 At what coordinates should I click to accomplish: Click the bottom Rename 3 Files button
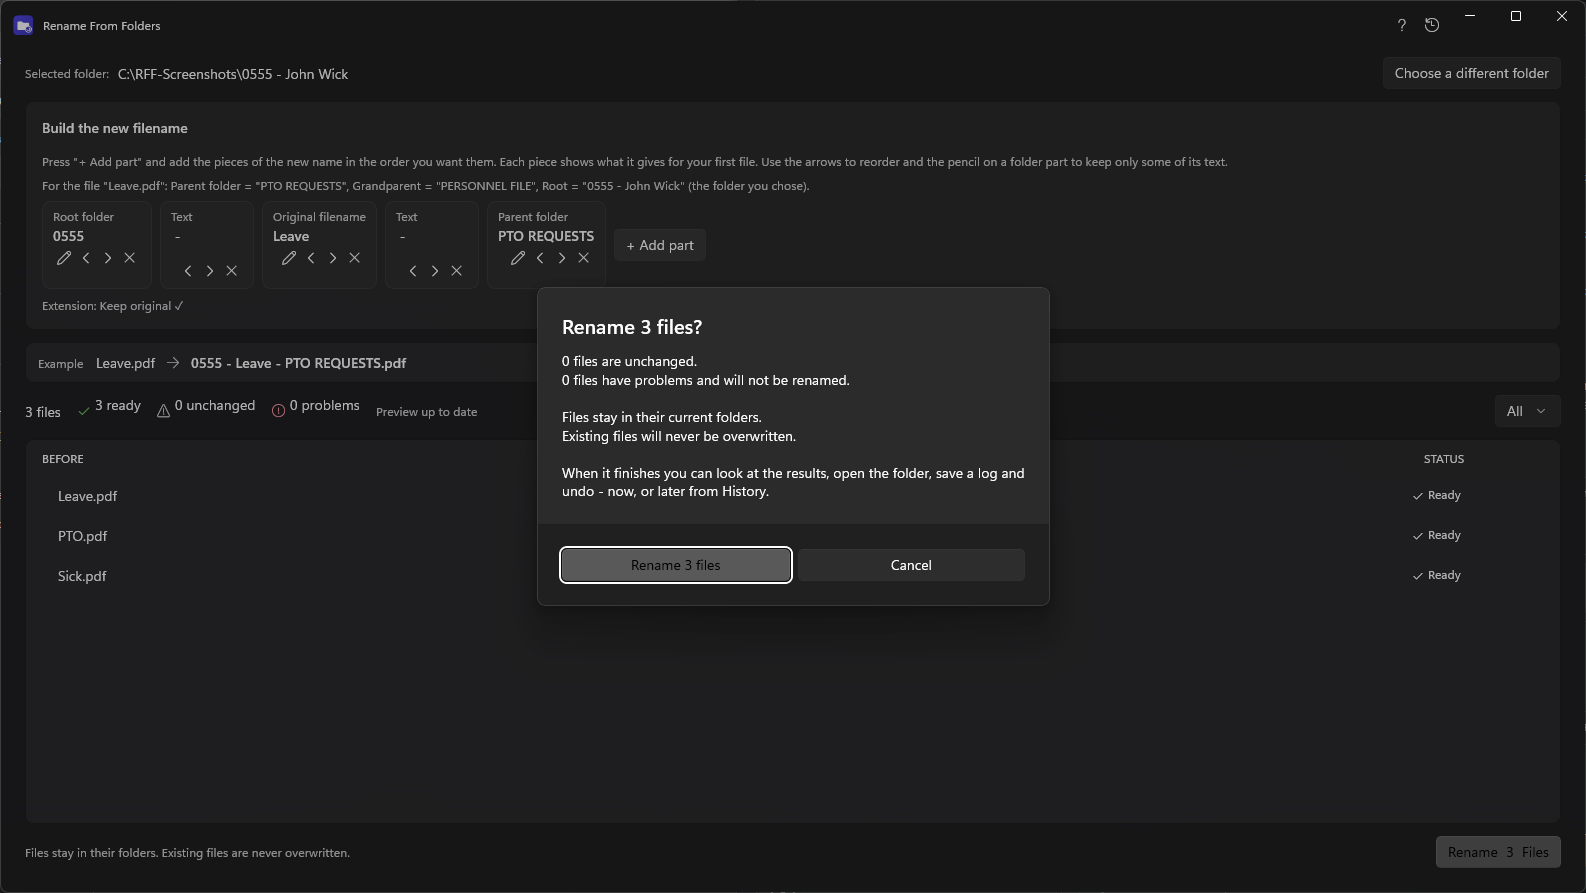coord(1497,852)
